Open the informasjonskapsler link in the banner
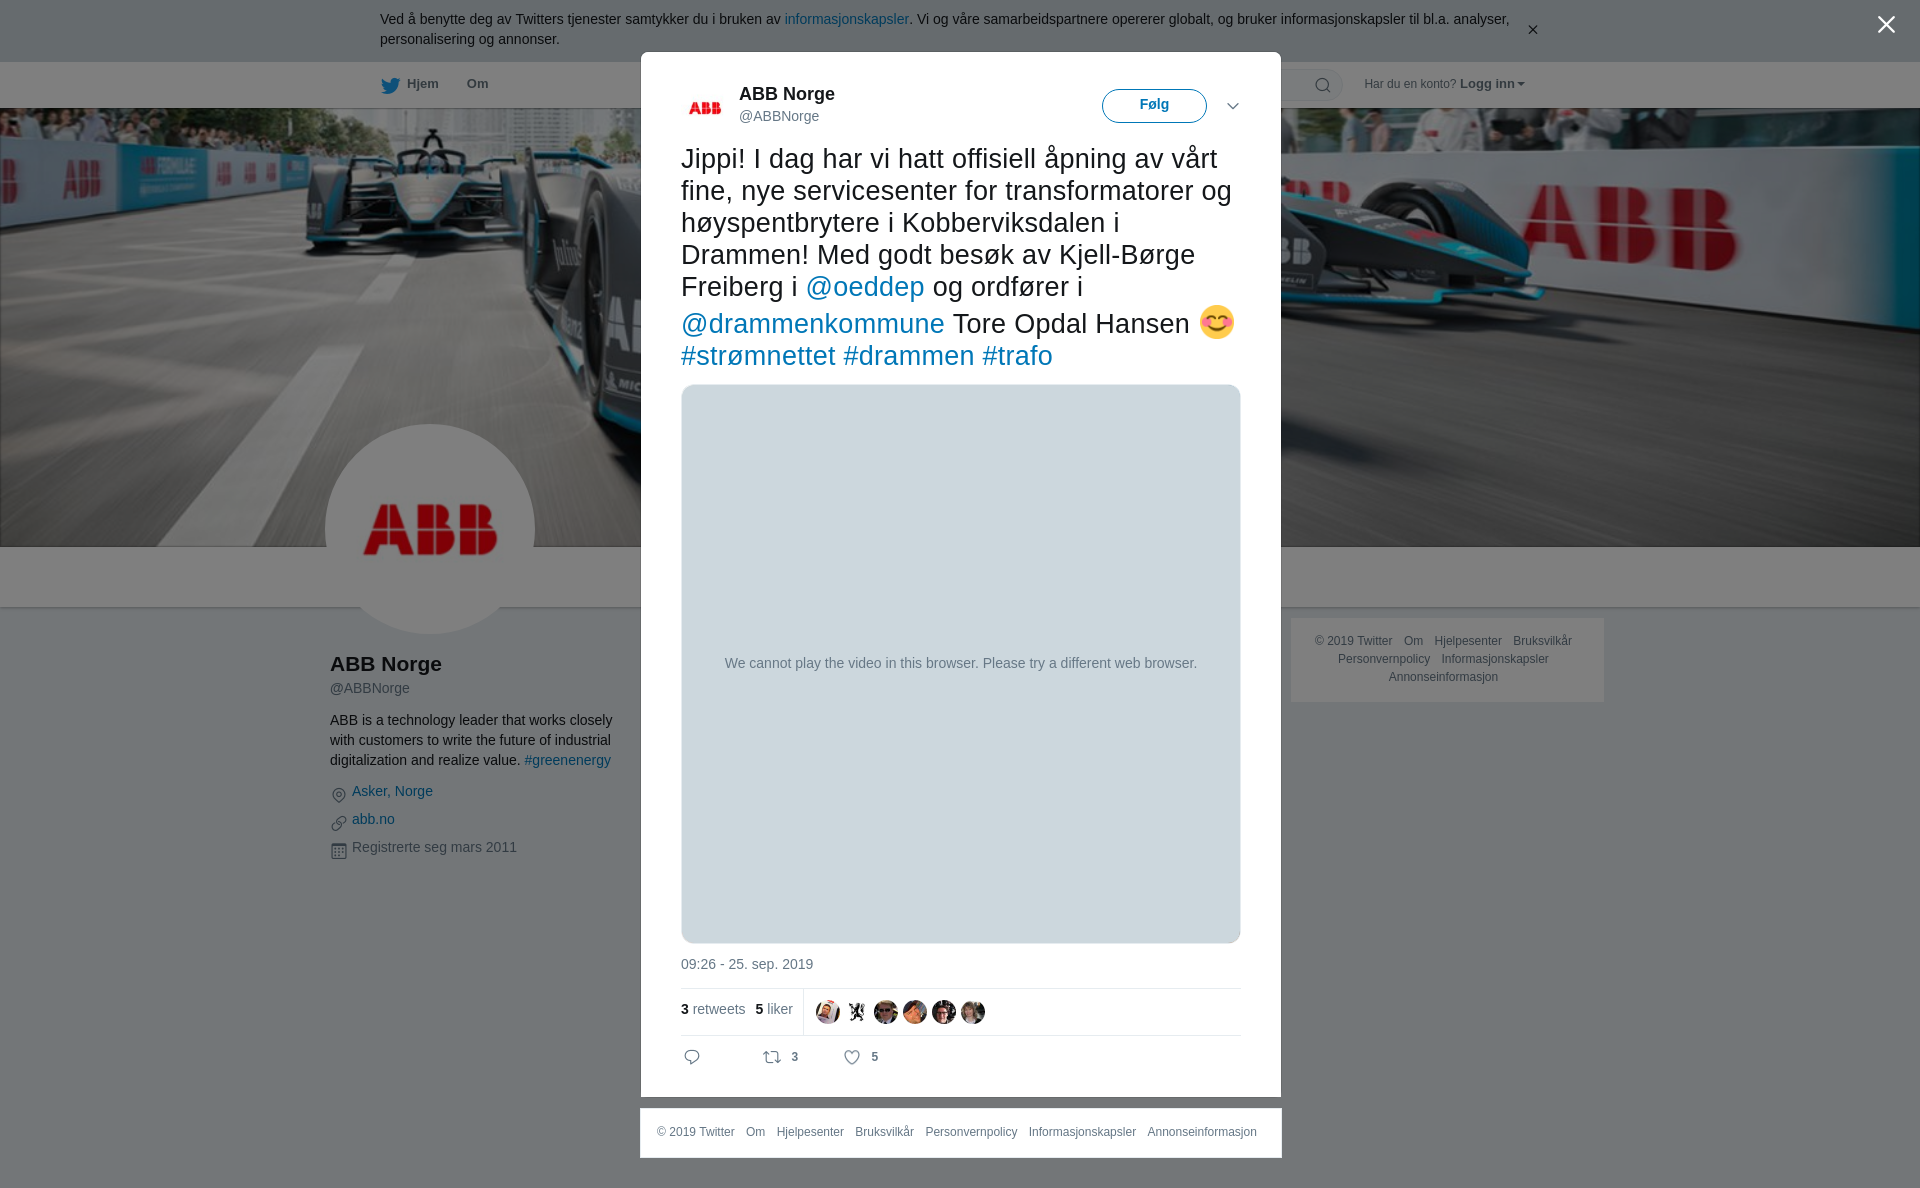Image resolution: width=1920 pixels, height=1188 pixels. (x=846, y=19)
